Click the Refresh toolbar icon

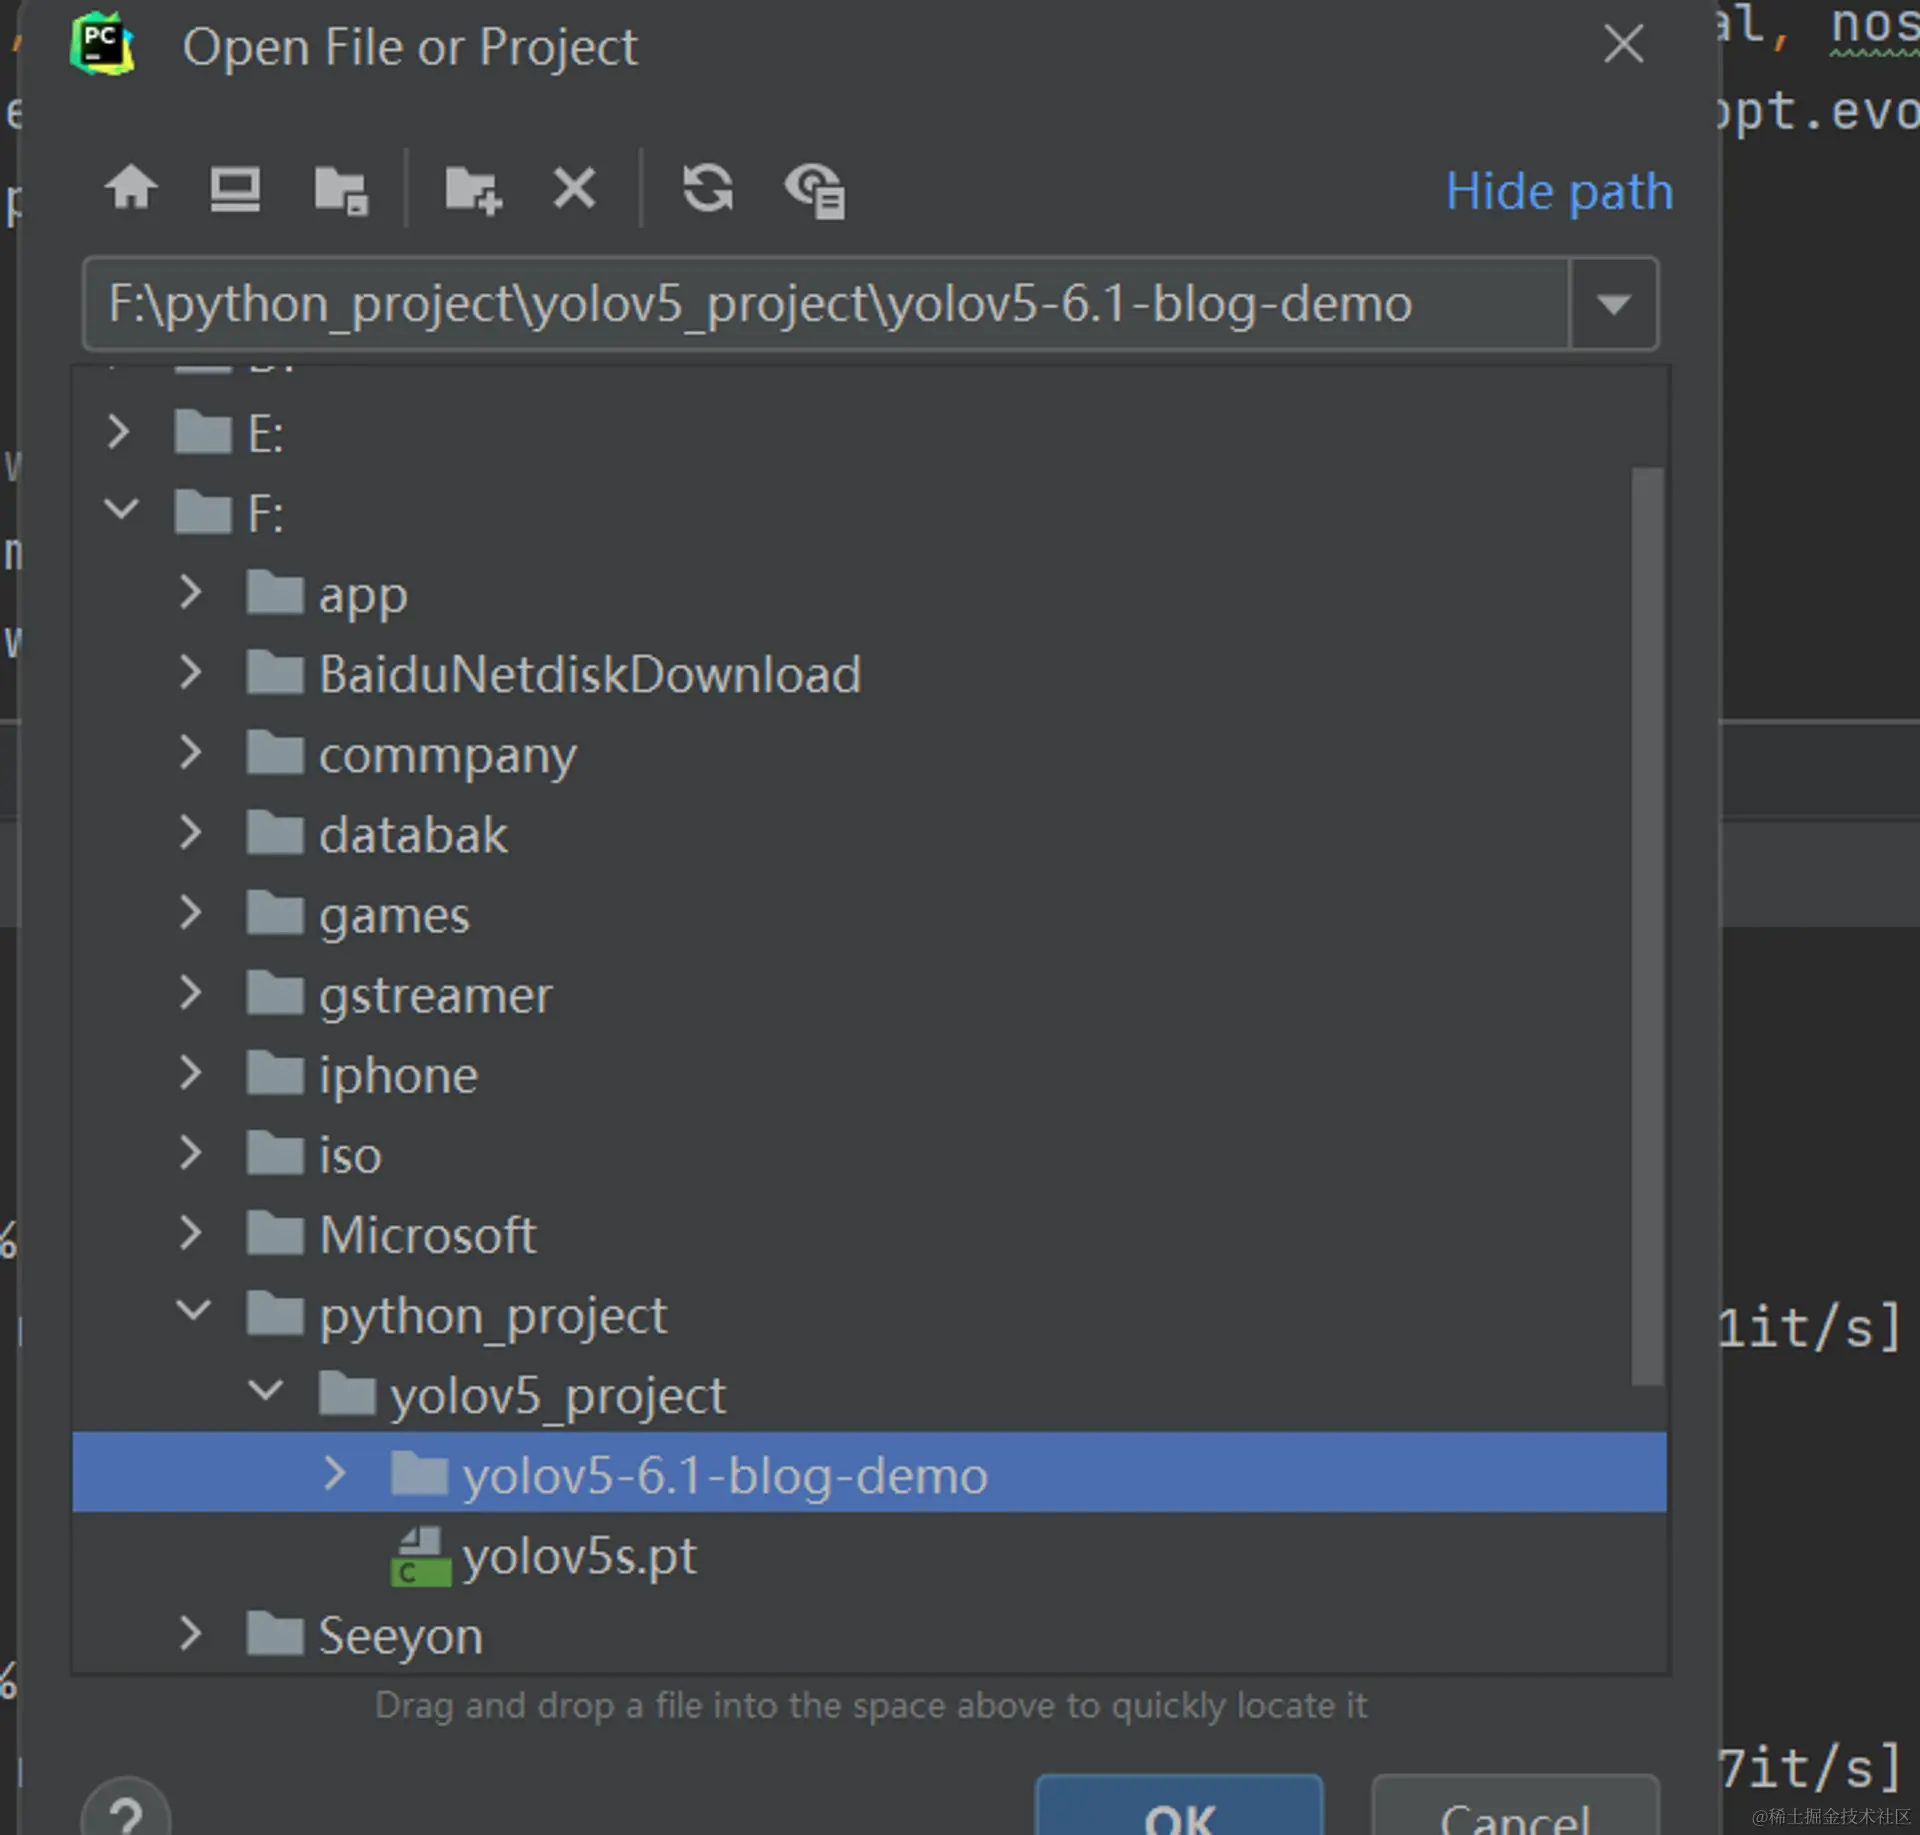tap(707, 188)
